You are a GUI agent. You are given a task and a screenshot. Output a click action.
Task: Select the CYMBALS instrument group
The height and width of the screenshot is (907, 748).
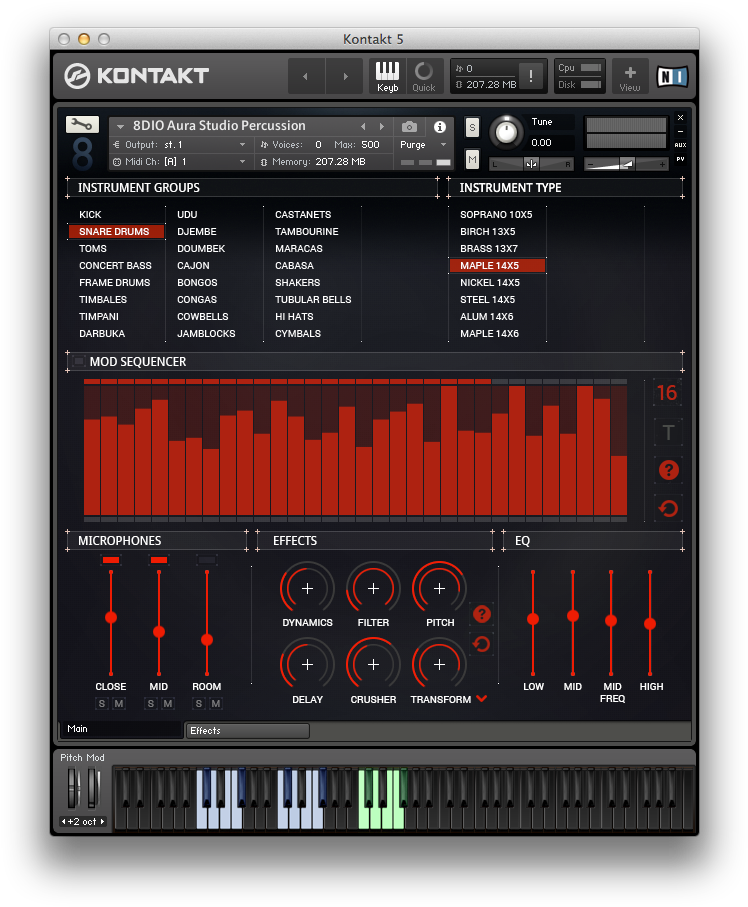point(298,334)
